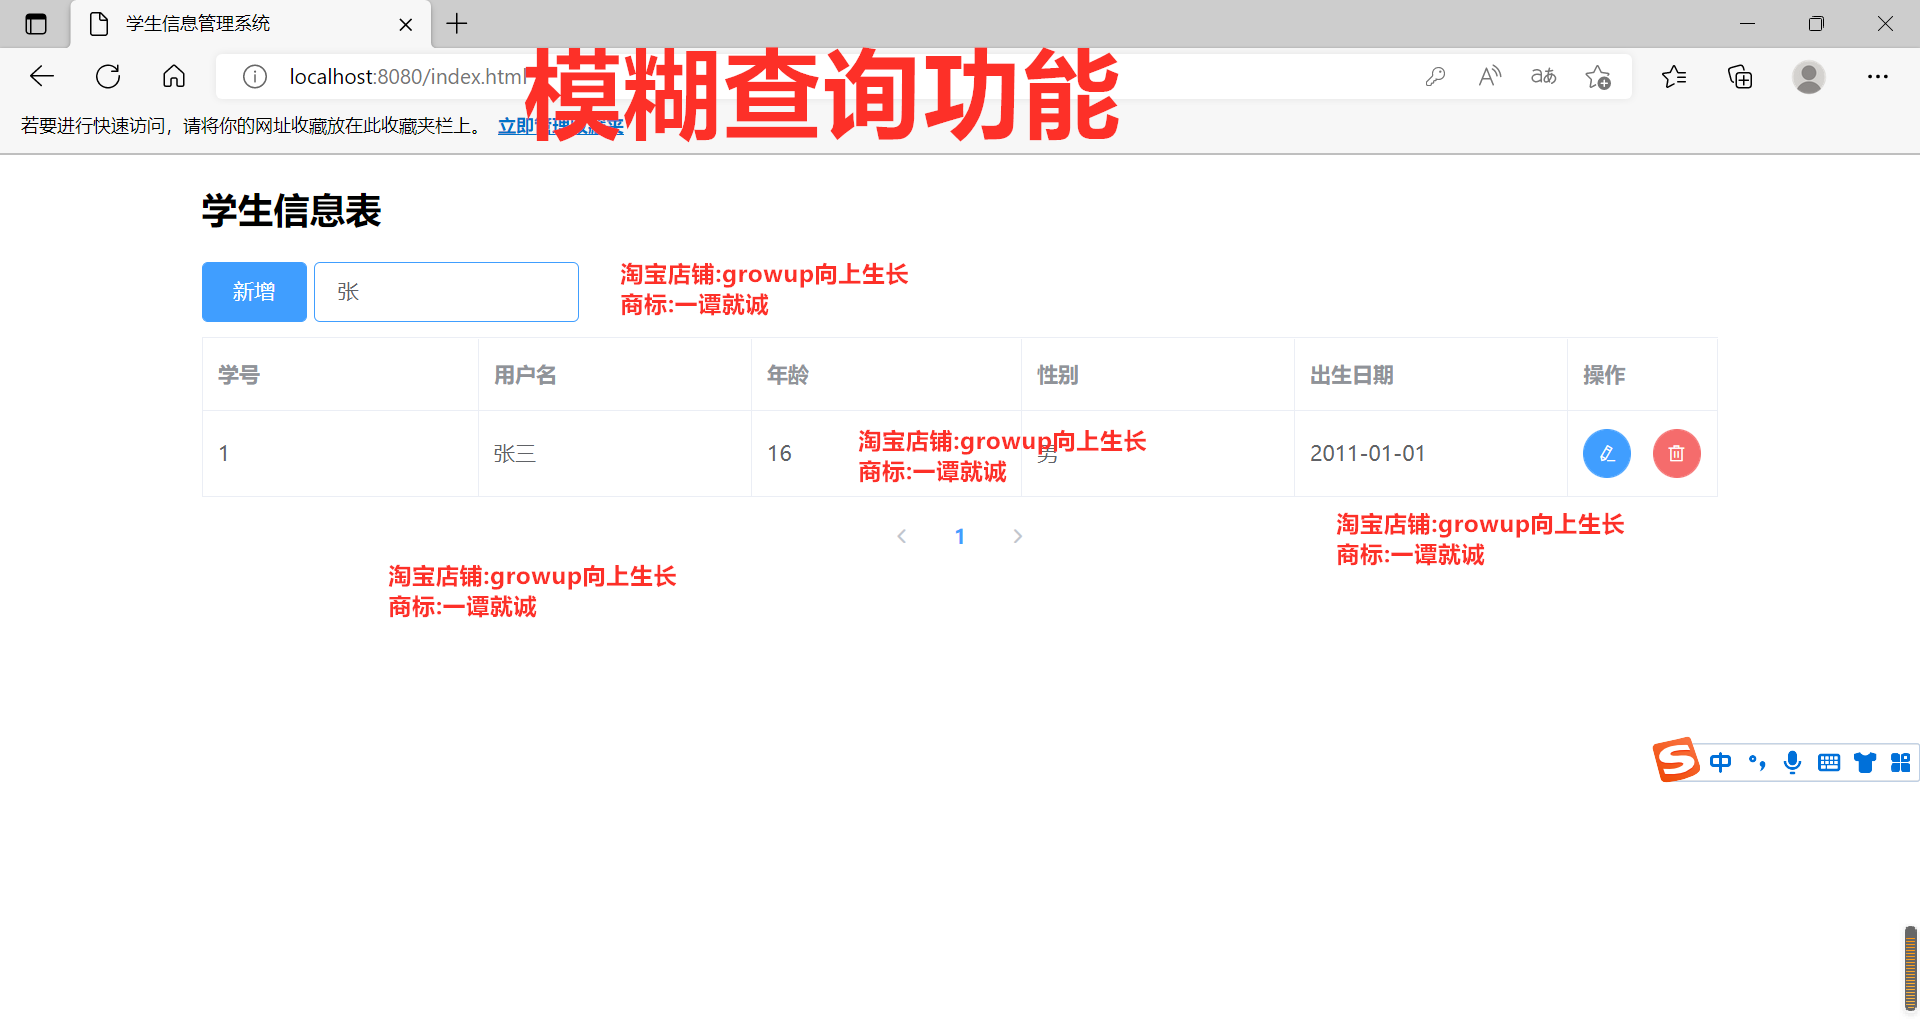Open browser Settings and more menu
1920x1034 pixels.
click(1878, 77)
